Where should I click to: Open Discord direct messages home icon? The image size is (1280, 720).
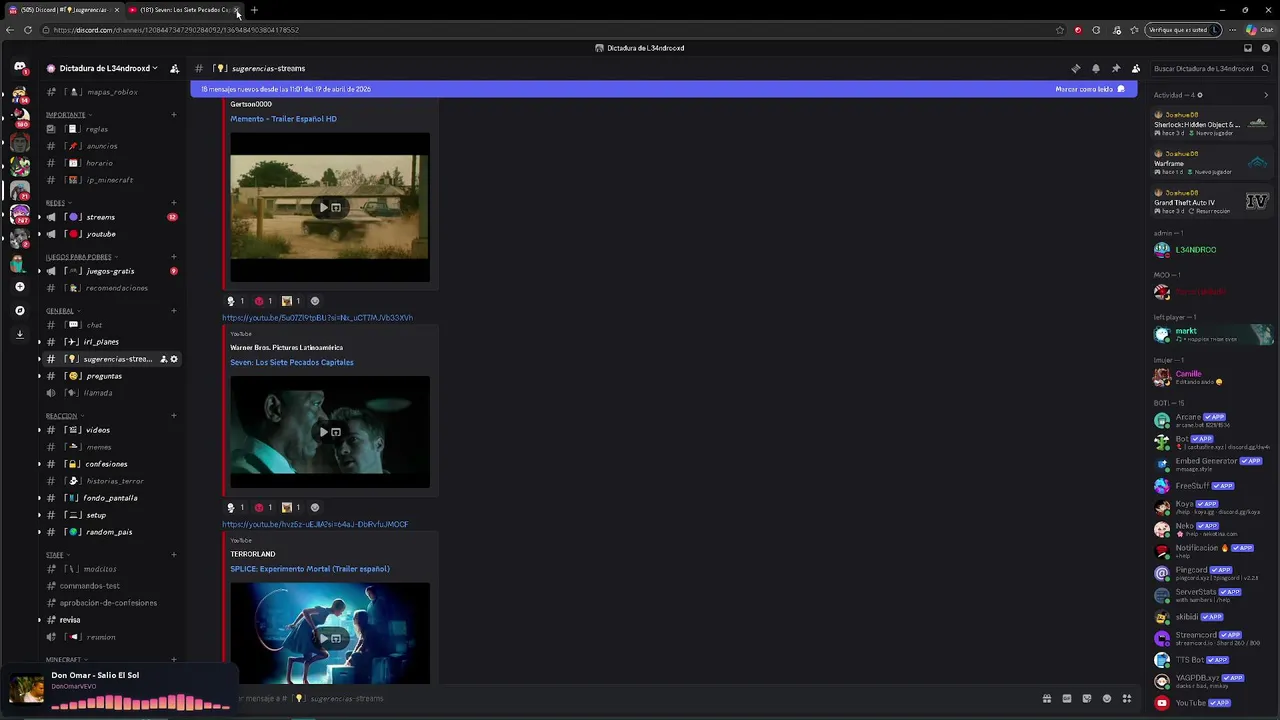coord(19,67)
